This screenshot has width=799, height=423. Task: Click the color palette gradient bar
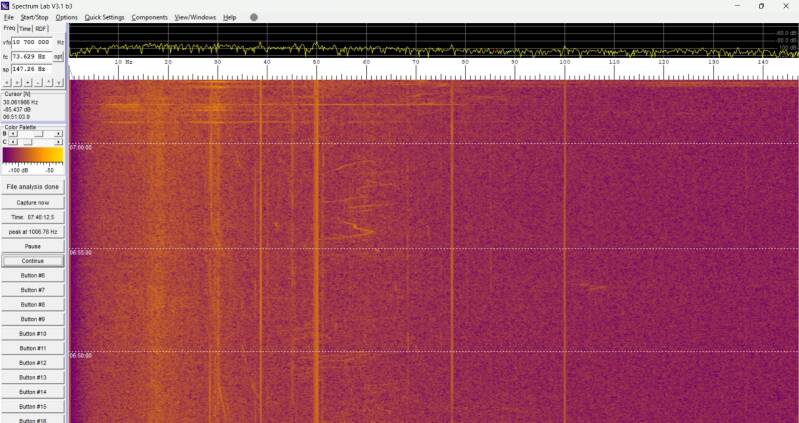33,155
